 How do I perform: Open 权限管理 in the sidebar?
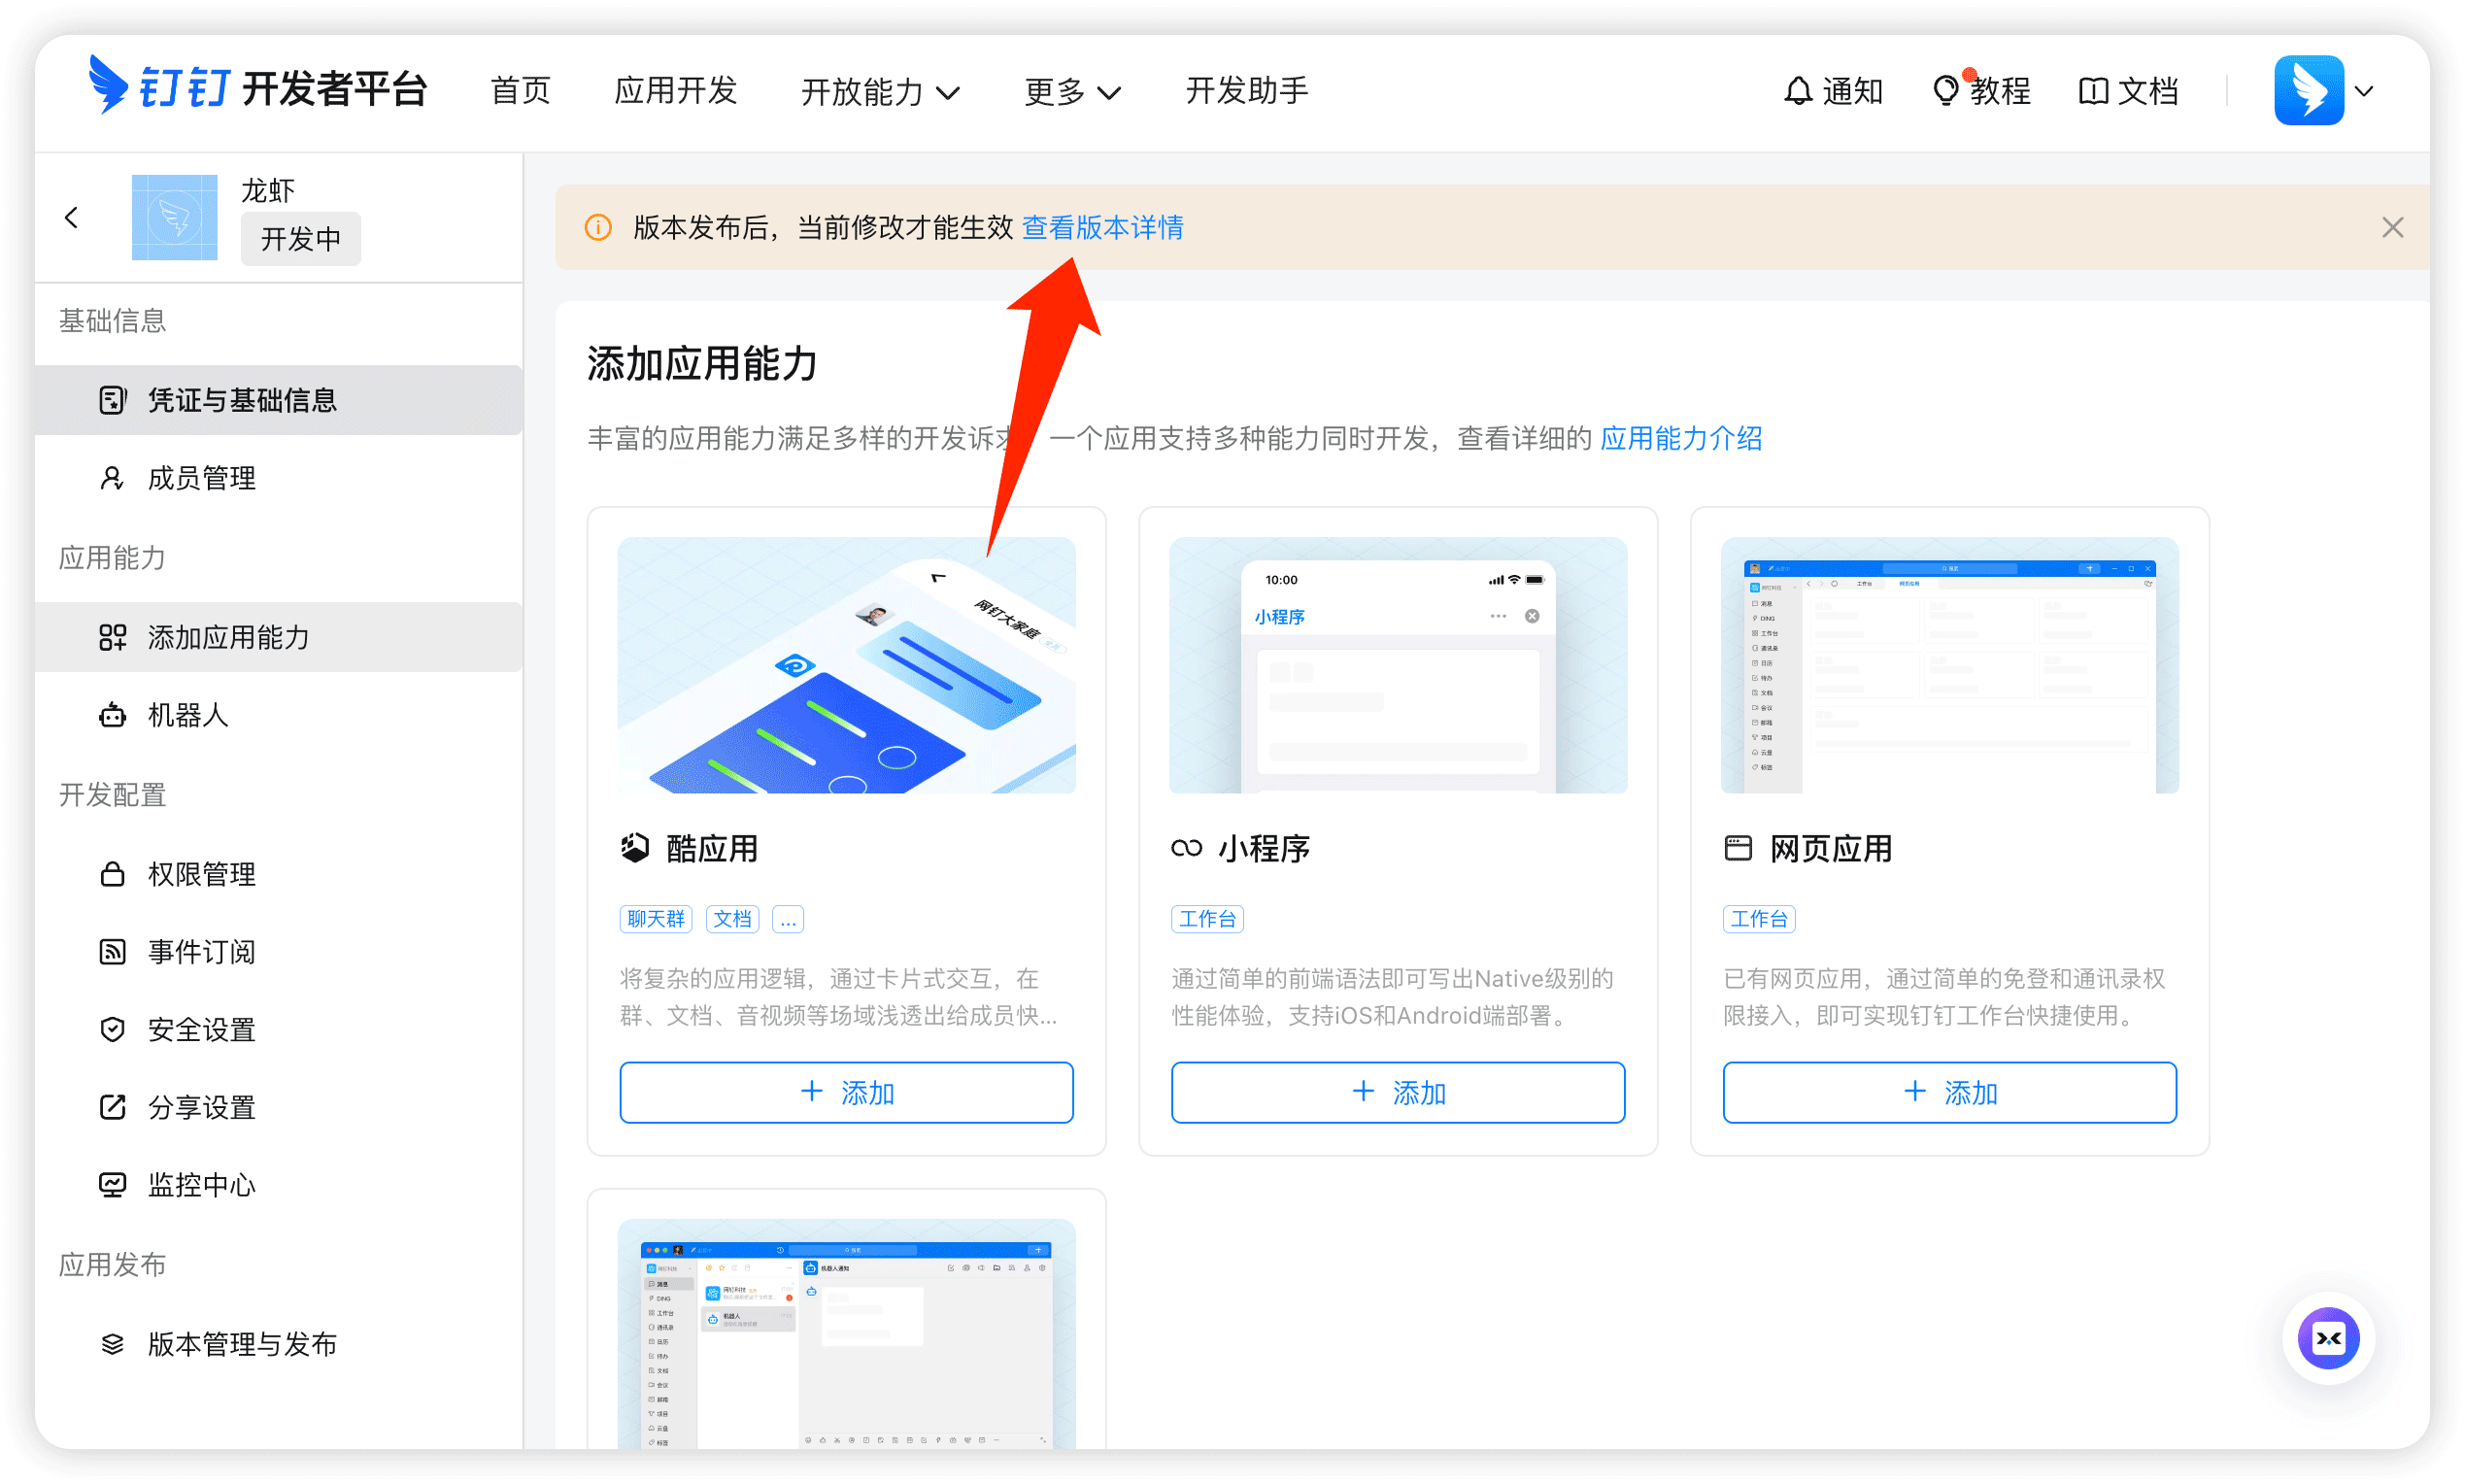tap(201, 874)
